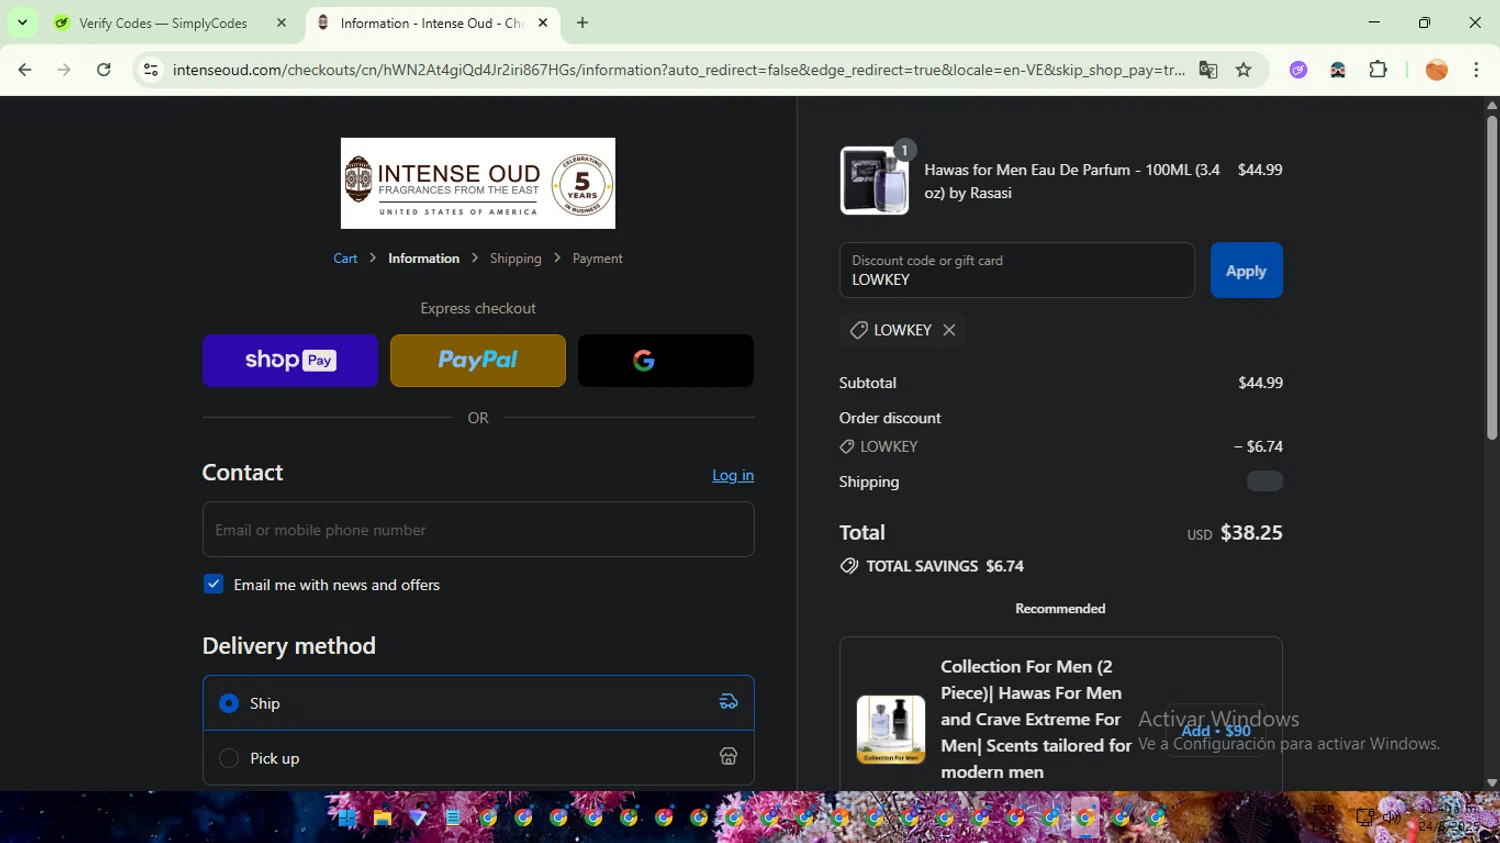
Task: Check out with Shop Pay
Action: point(290,360)
